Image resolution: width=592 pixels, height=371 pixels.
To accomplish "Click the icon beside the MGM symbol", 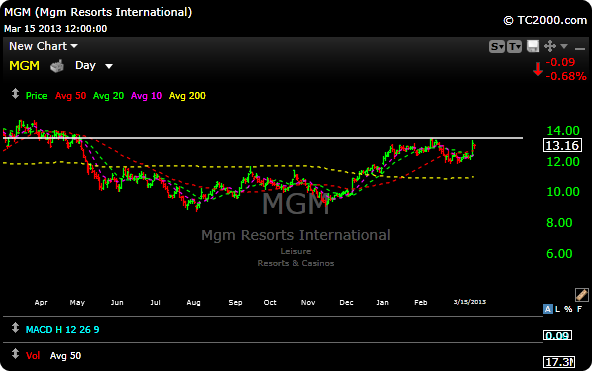I will [x=57, y=66].
